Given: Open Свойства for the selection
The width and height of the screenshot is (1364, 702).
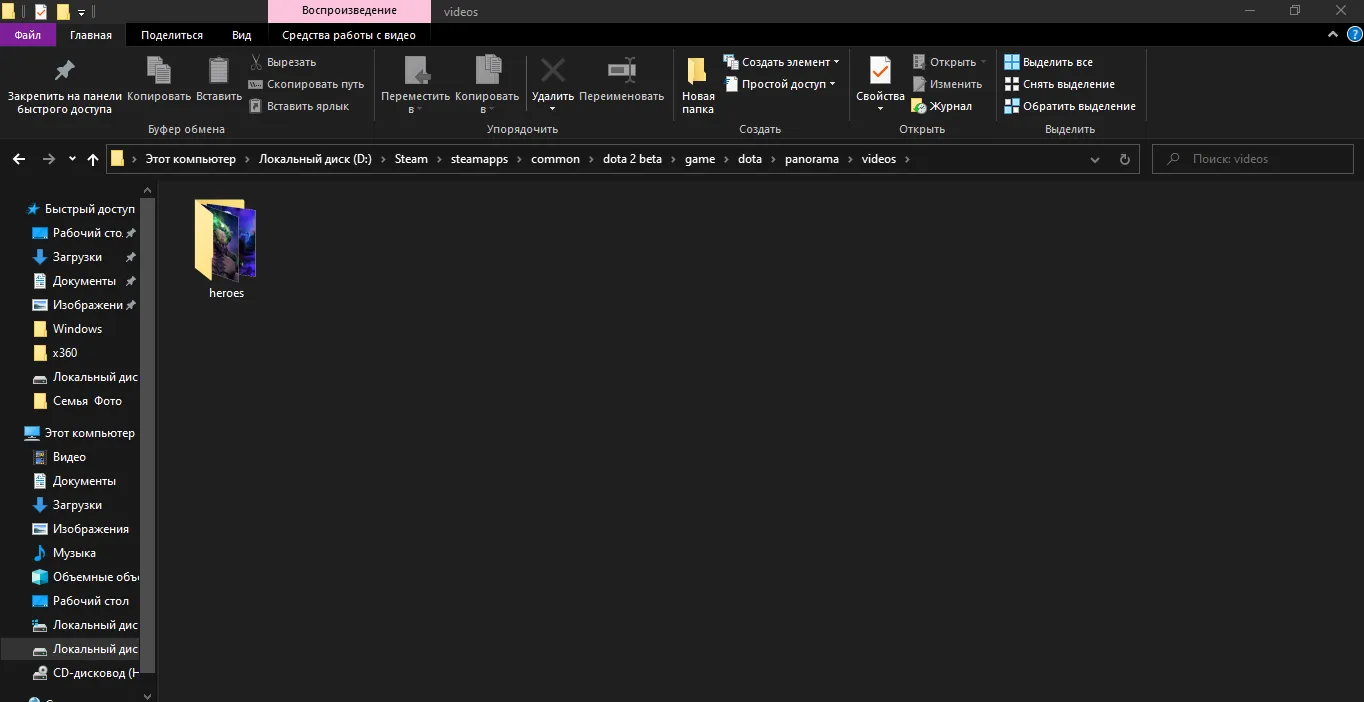Looking at the screenshot, I should click(880, 85).
